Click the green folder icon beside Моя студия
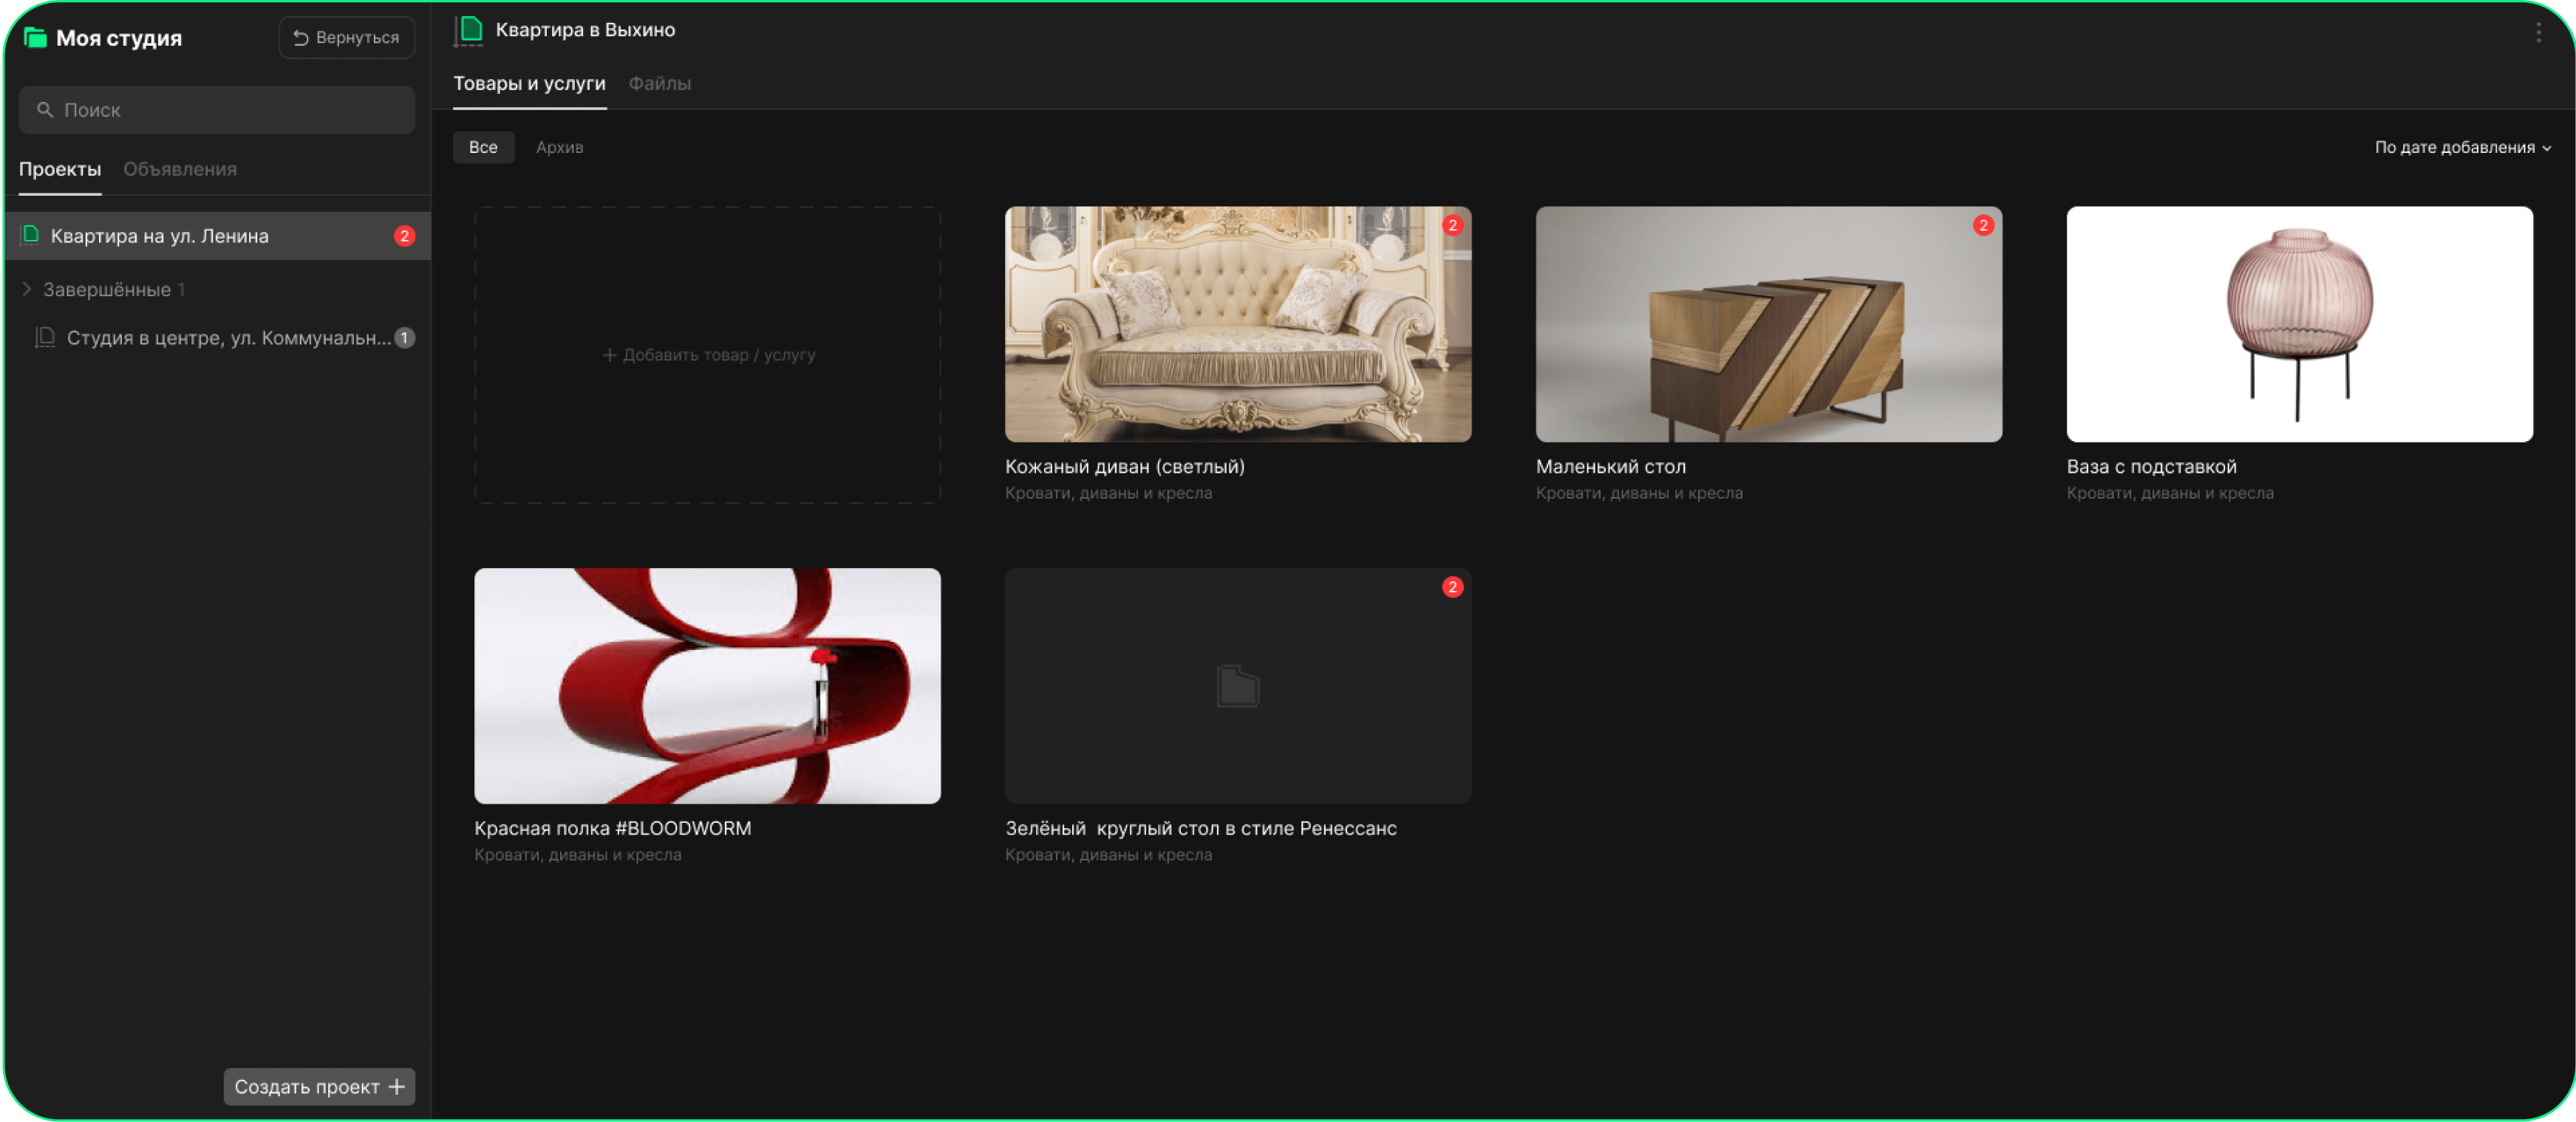This screenshot has width=2576, height=1122. tap(35, 38)
